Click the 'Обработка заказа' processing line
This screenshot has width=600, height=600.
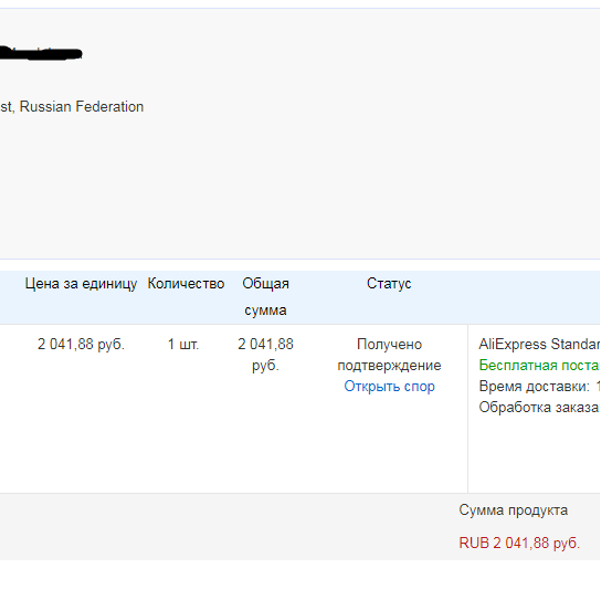[x=539, y=407]
